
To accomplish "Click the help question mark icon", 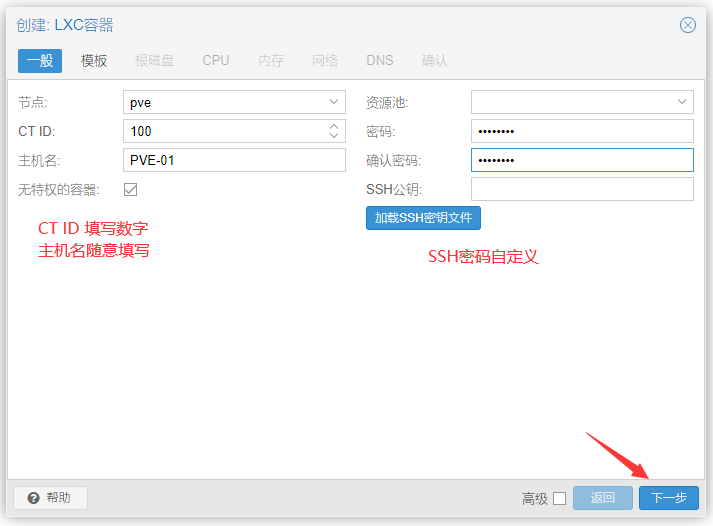I will pos(34,498).
